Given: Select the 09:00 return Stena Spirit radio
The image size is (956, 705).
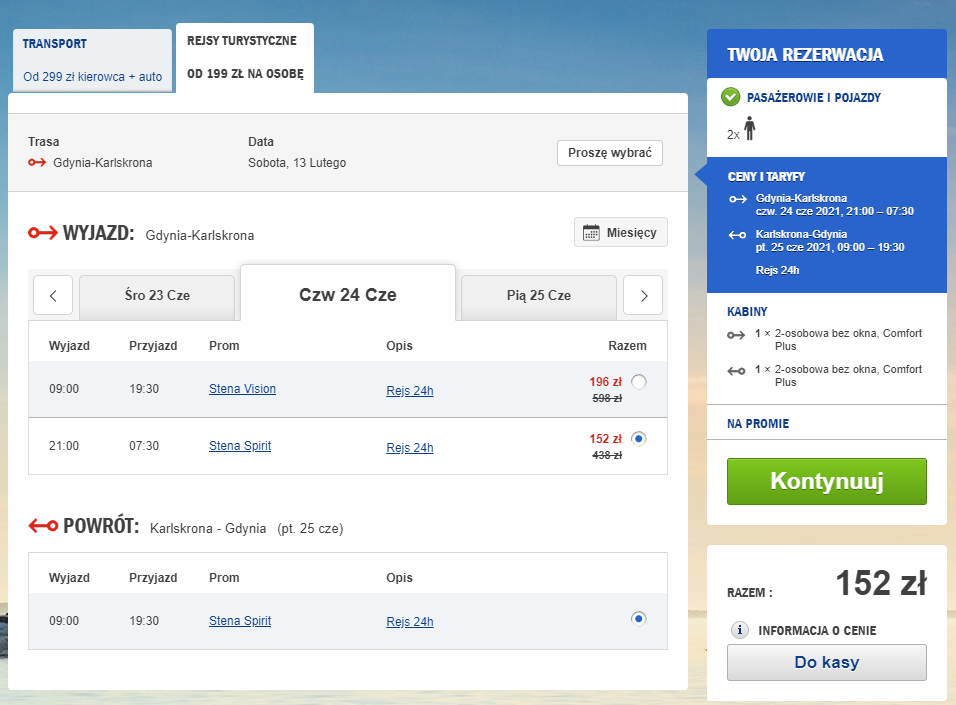Looking at the screenshot, I should (x=638, y=618).
